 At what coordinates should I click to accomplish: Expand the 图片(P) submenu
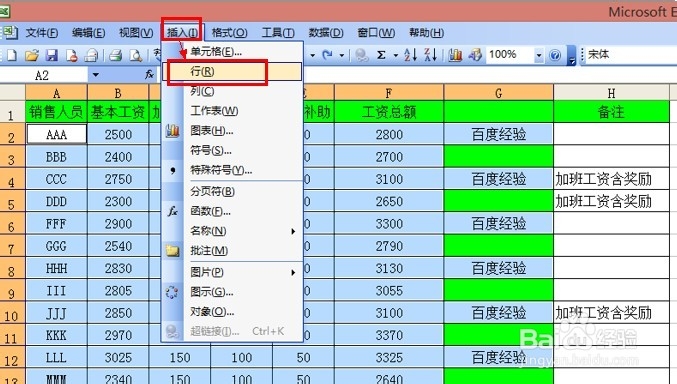(293, 273)
